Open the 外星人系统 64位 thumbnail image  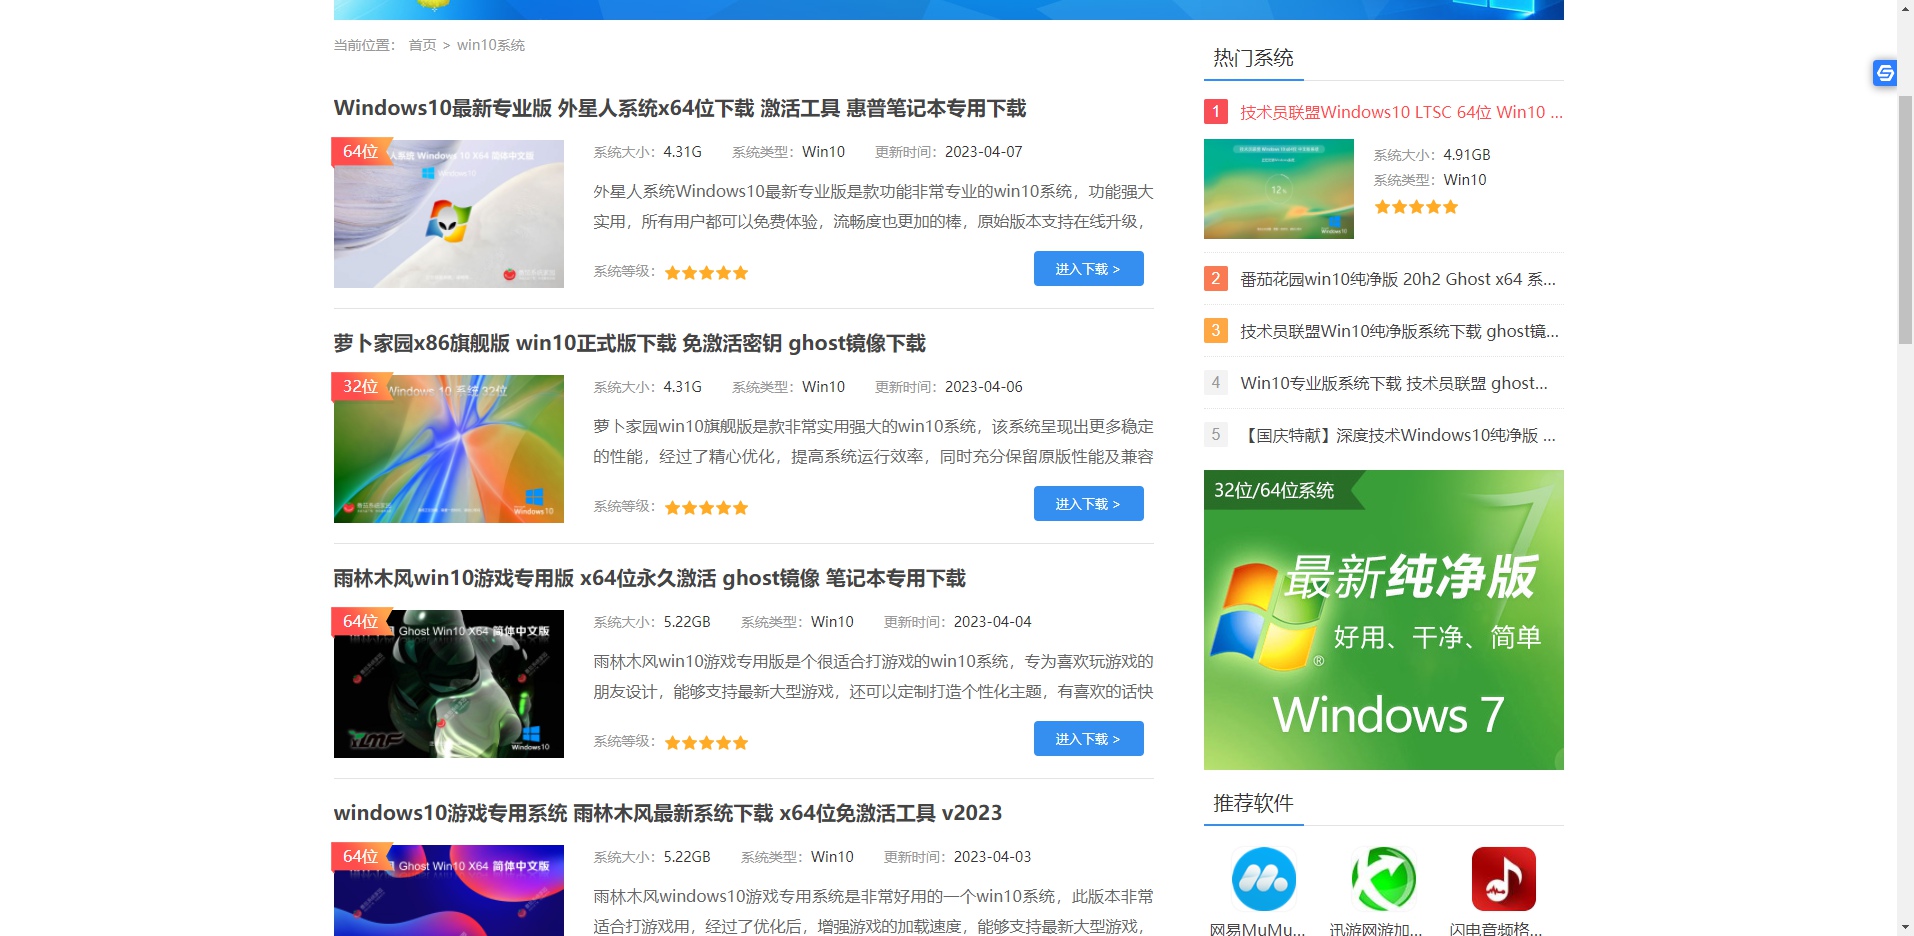[449, 214]
